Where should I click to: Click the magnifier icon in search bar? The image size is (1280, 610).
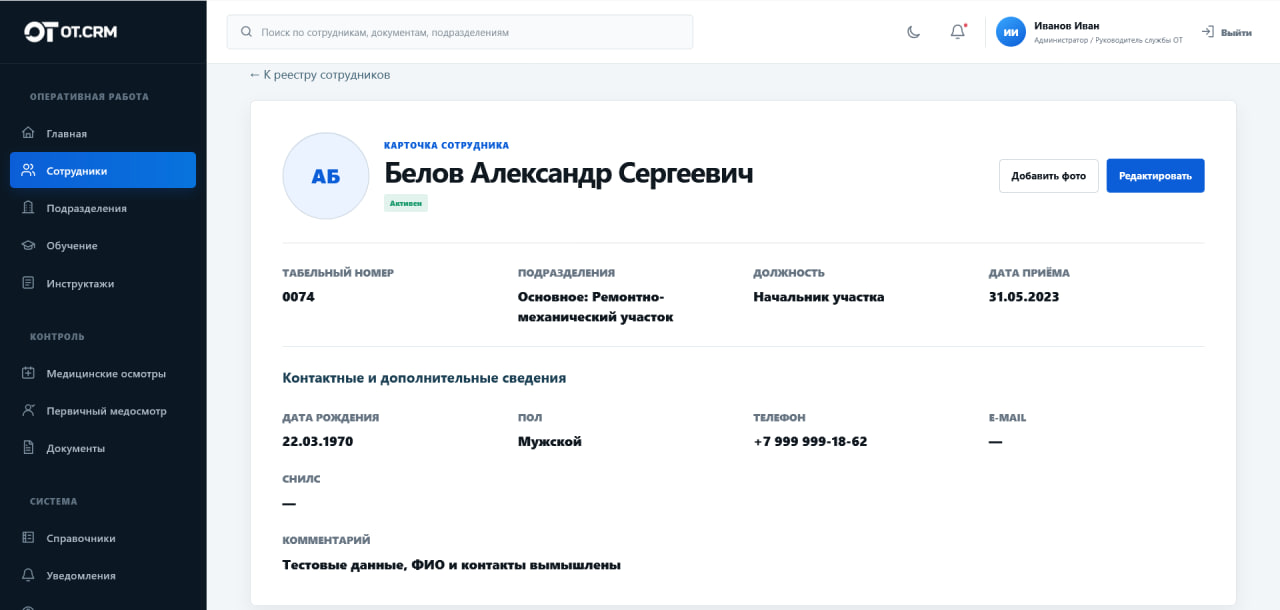pos(246,32)
